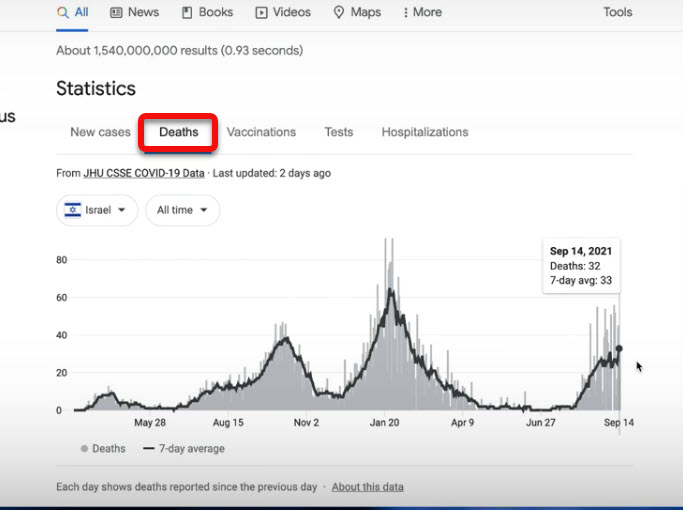View the Hospitalizations statistics tab

[x=425, y=132]
